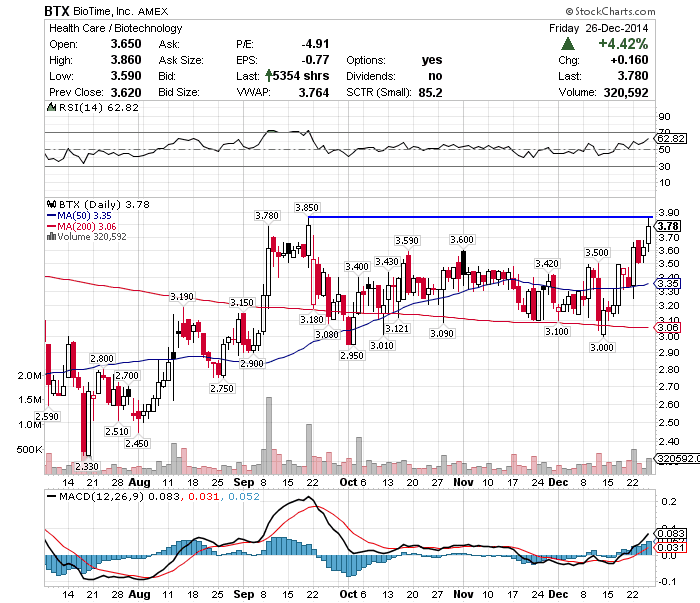Screen dimensions: 700x603
Task: Click the green up-triangle beside +4.42%
Action: click(567, 44)
